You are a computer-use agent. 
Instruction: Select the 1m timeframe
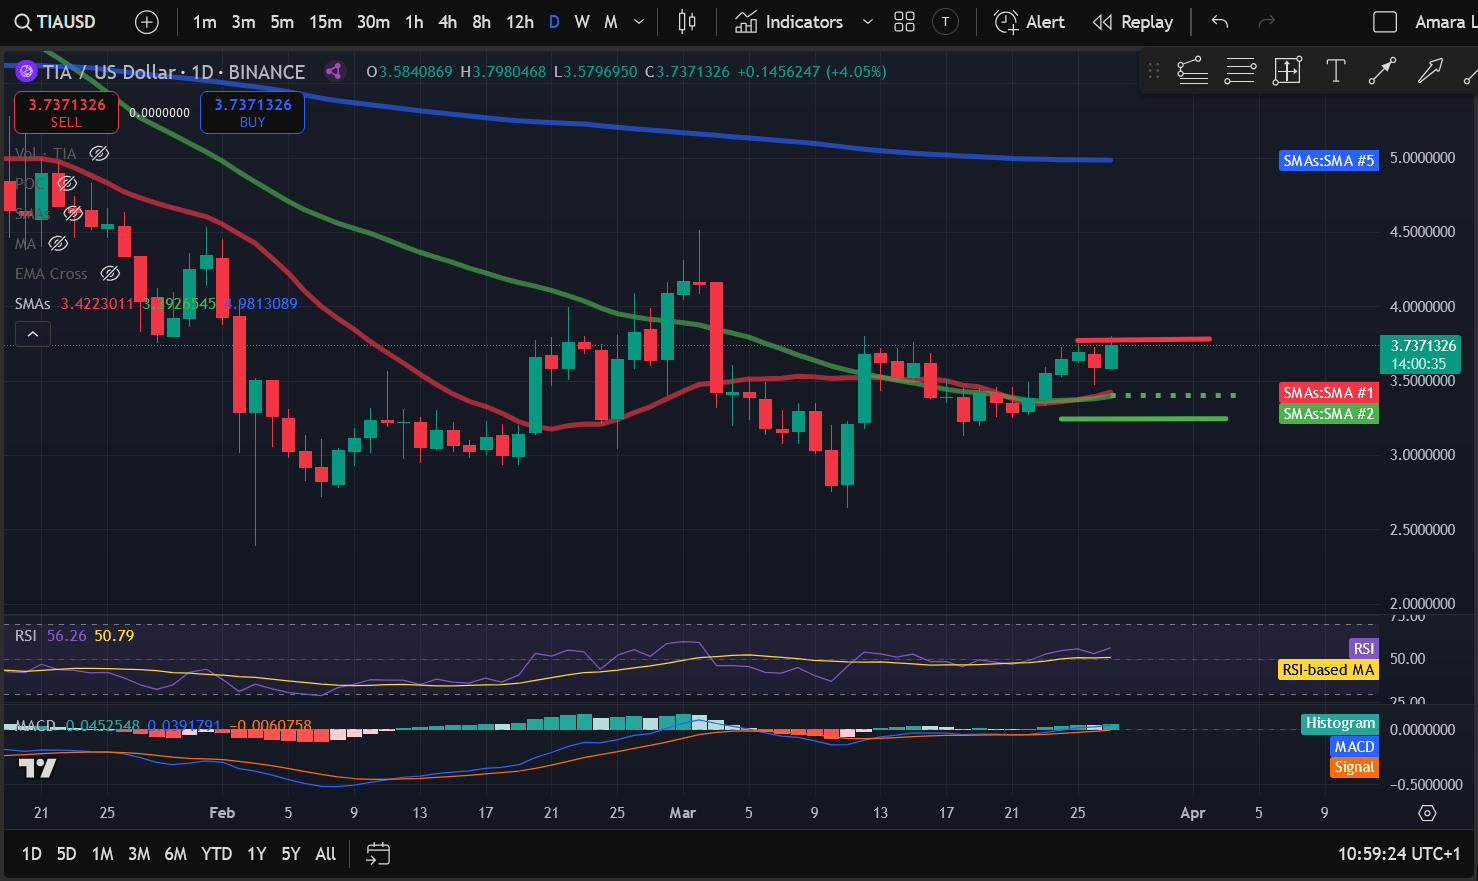pyautogui.click(x=205, y=22)
